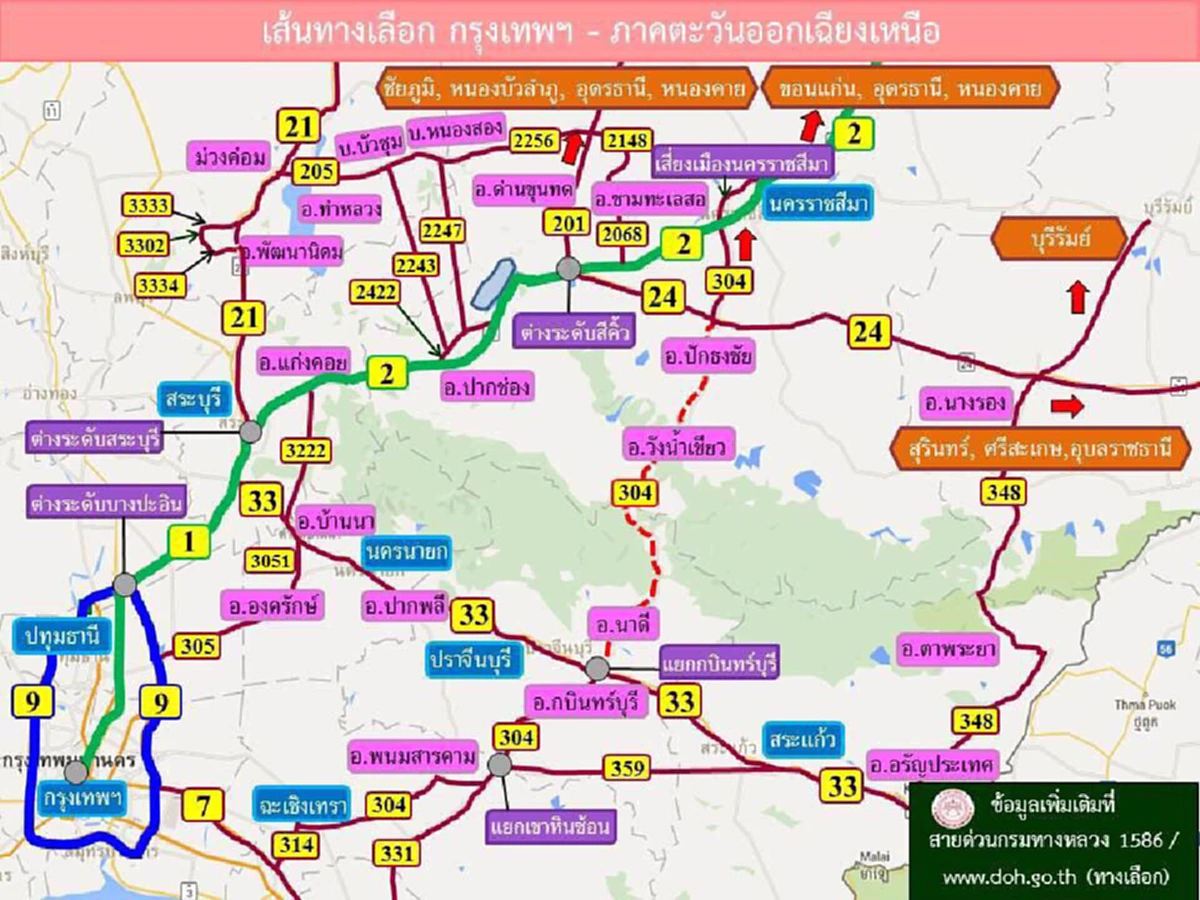Click the route 2243 shield
This screenshot has height=900, width=1200.
pyautogui.click(x=415, y=265)
